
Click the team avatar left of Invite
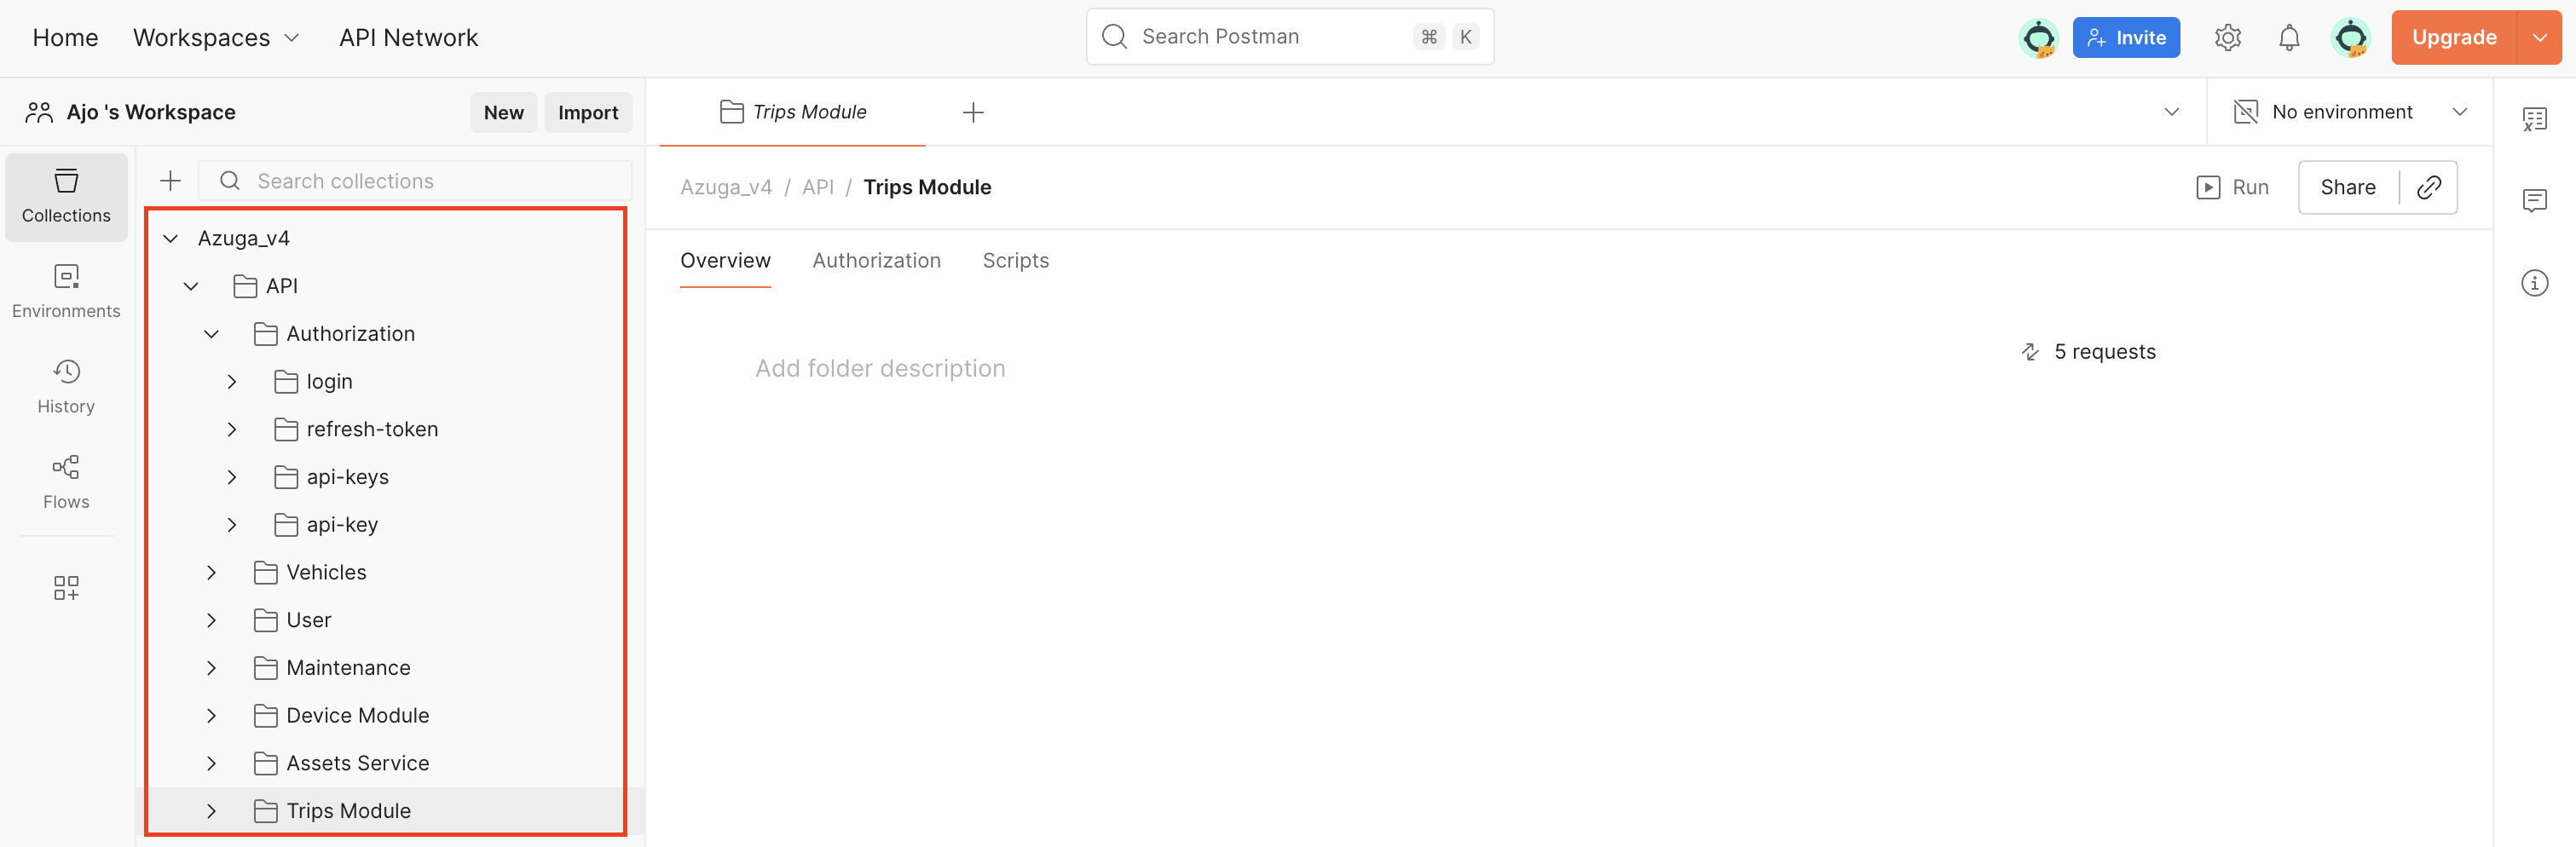(2039, 38)
